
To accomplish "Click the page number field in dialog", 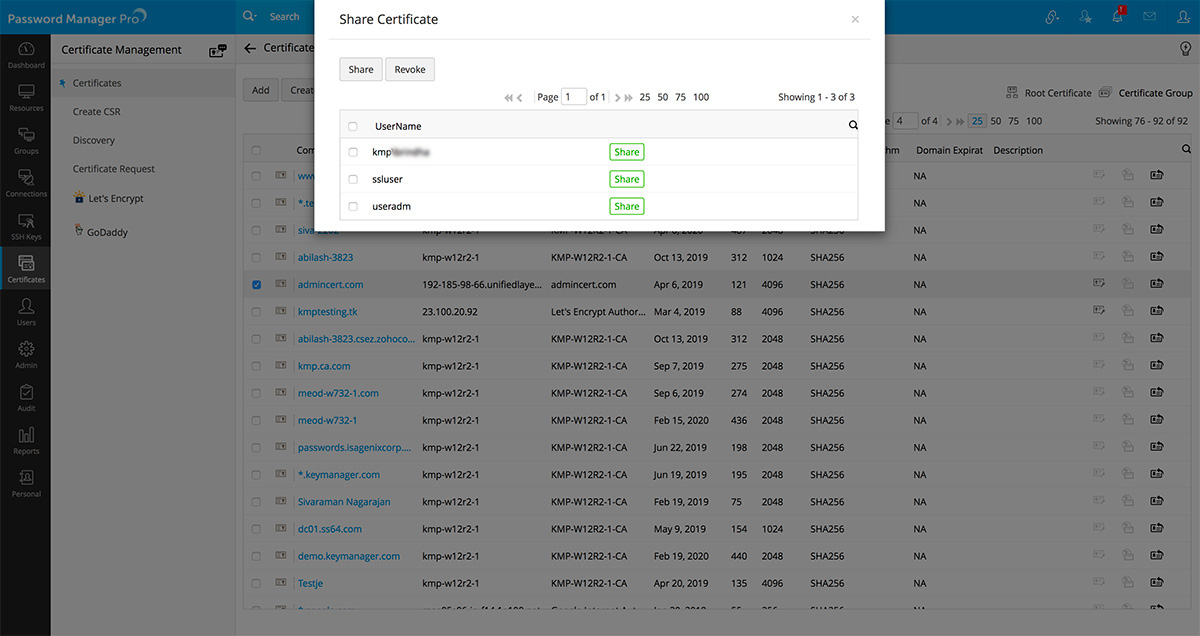I will [573, 97].
